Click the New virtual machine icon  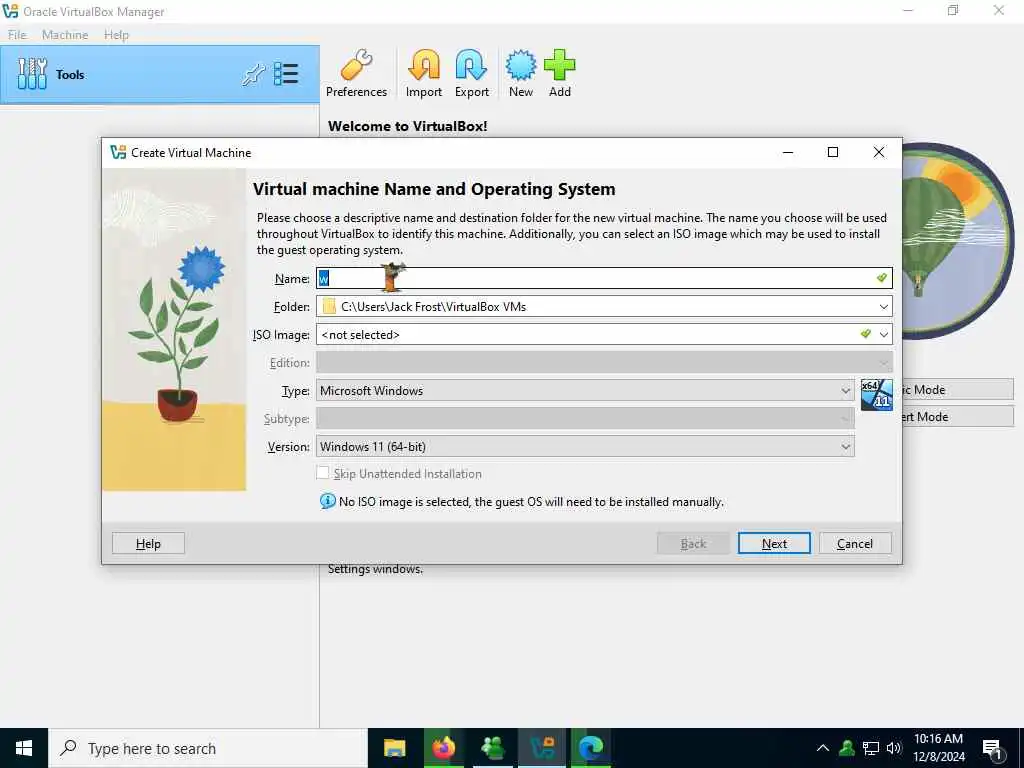tap(520, 73)
